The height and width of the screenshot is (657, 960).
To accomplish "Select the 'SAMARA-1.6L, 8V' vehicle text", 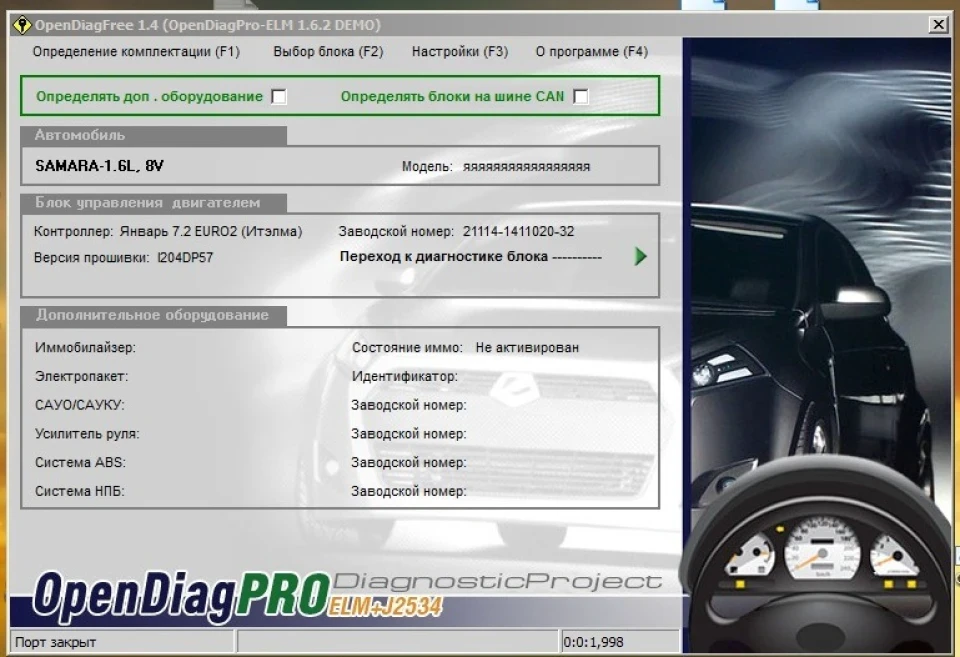I will 99,166.
